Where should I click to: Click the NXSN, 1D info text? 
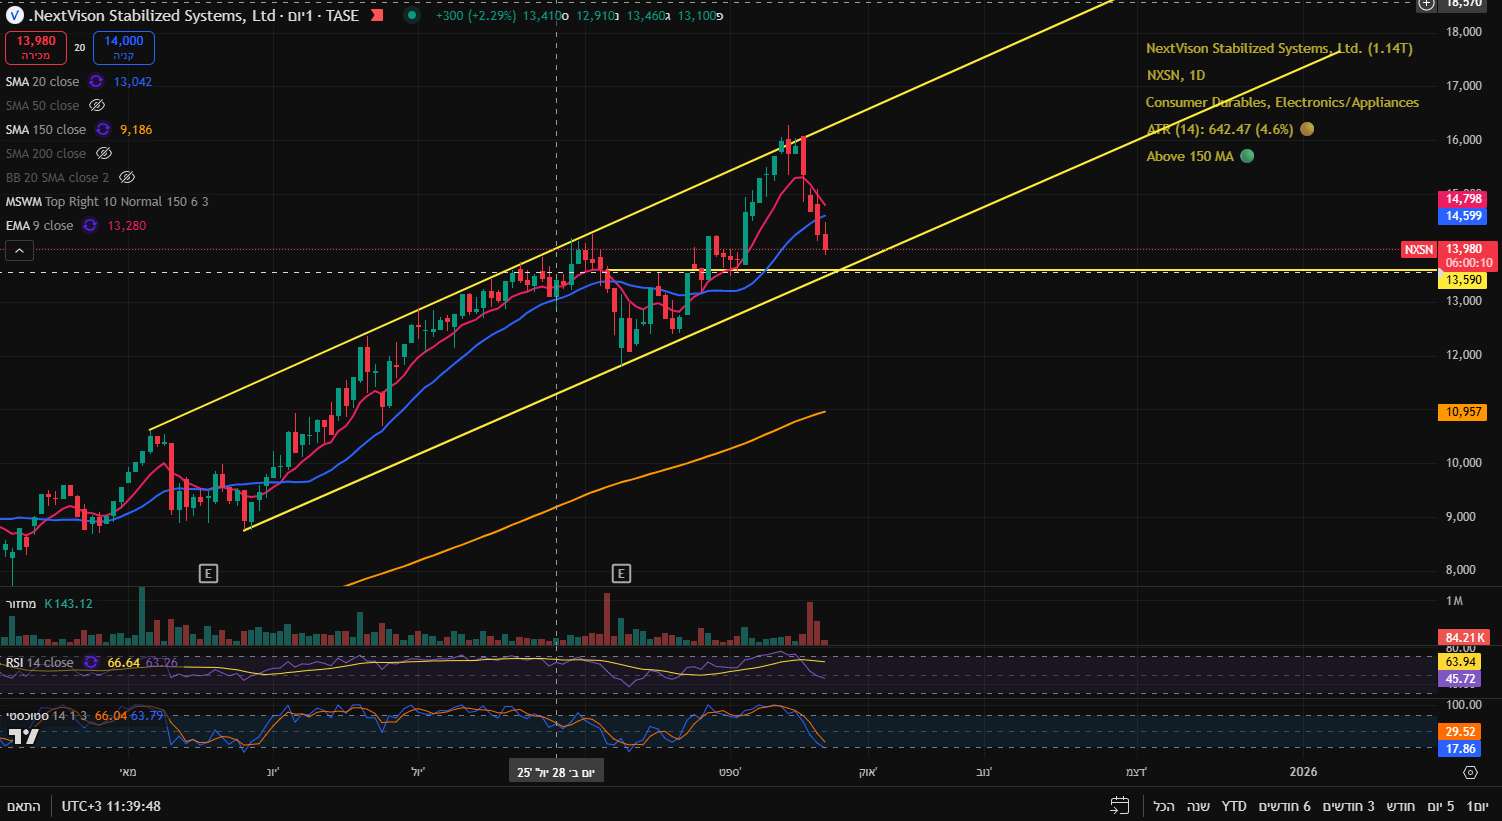pyautogui.click(x=1175, y=75)
